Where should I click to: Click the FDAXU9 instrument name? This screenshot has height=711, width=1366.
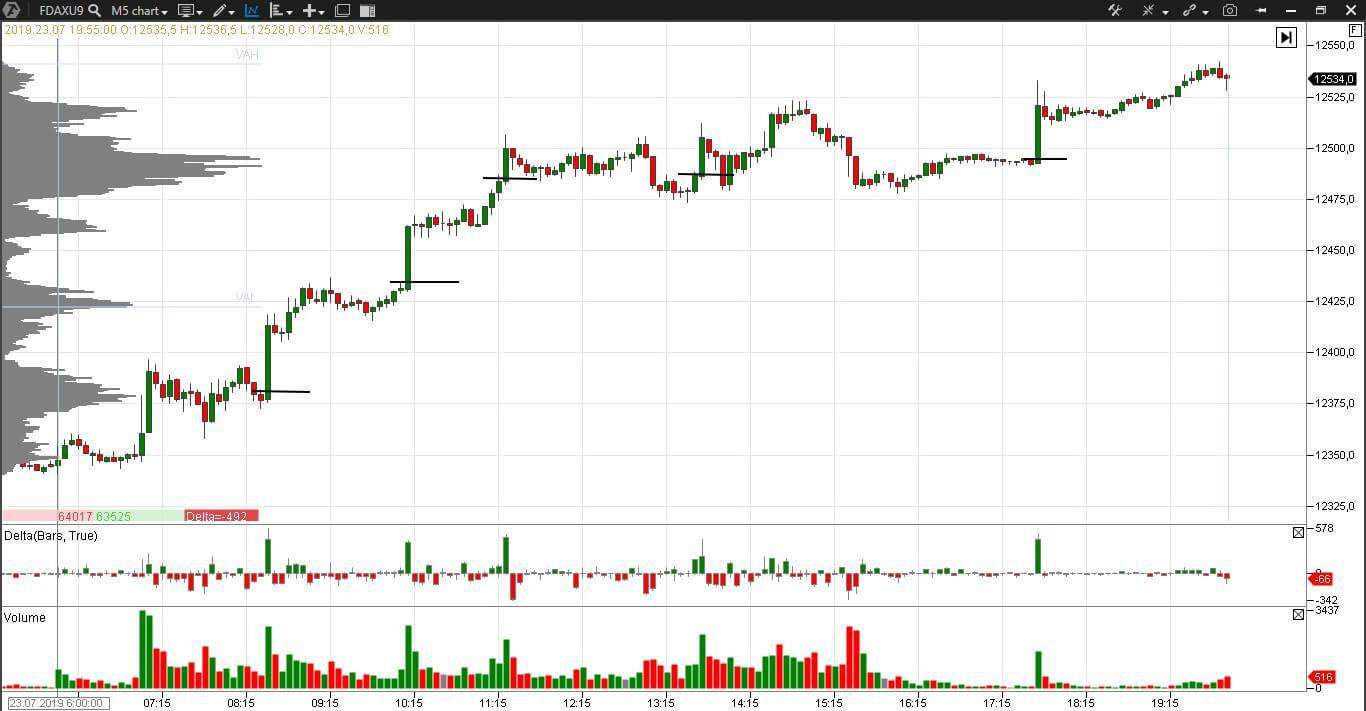(61, 11)
